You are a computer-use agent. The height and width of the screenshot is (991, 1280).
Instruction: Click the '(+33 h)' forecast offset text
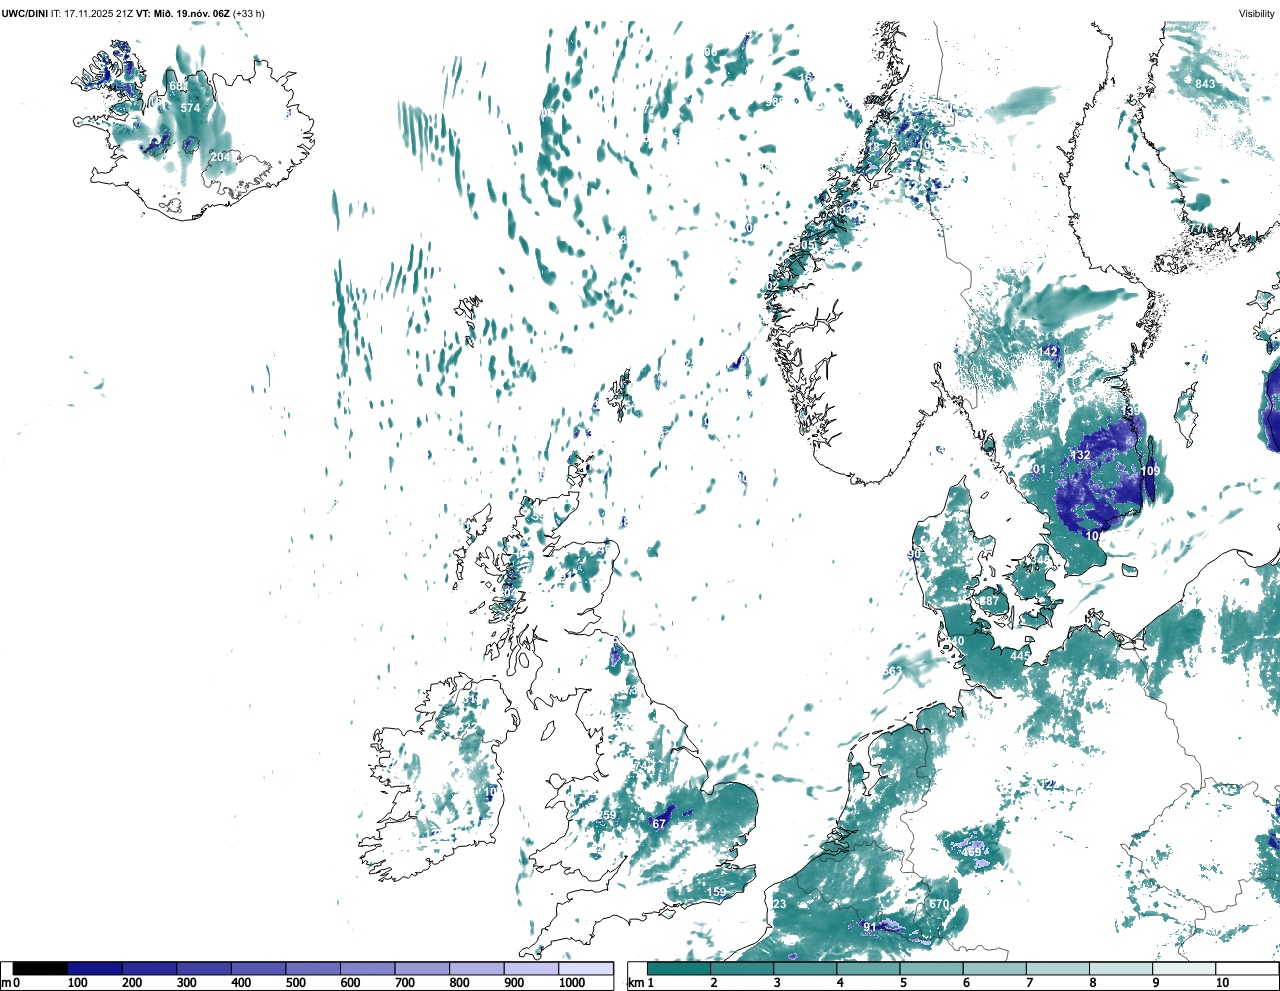tap(249, 13)
